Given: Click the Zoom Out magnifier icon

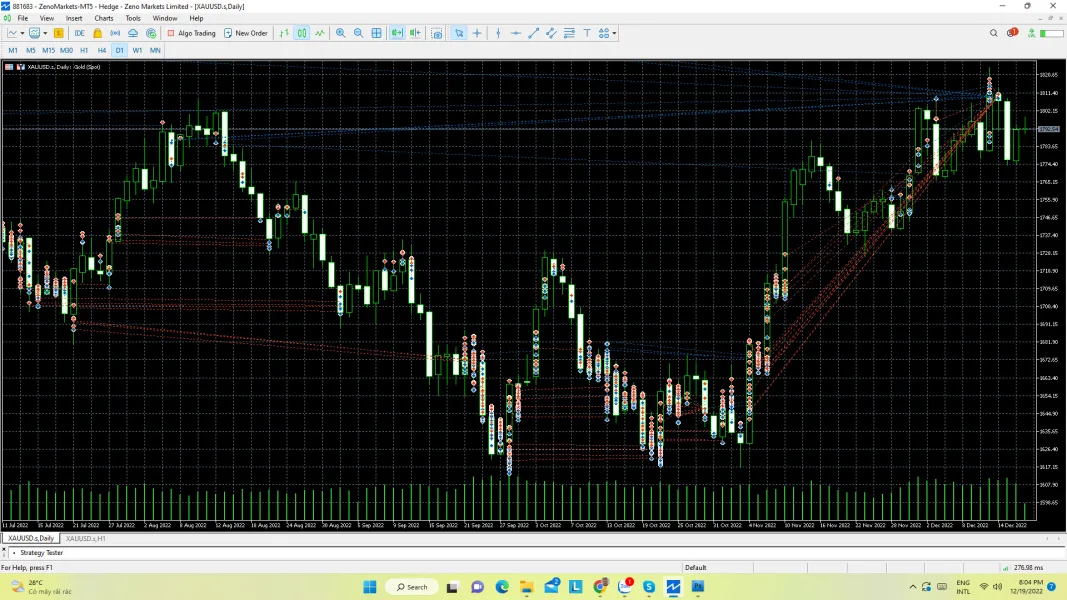Looking at the screenshot, I should (x=358, y=33).
